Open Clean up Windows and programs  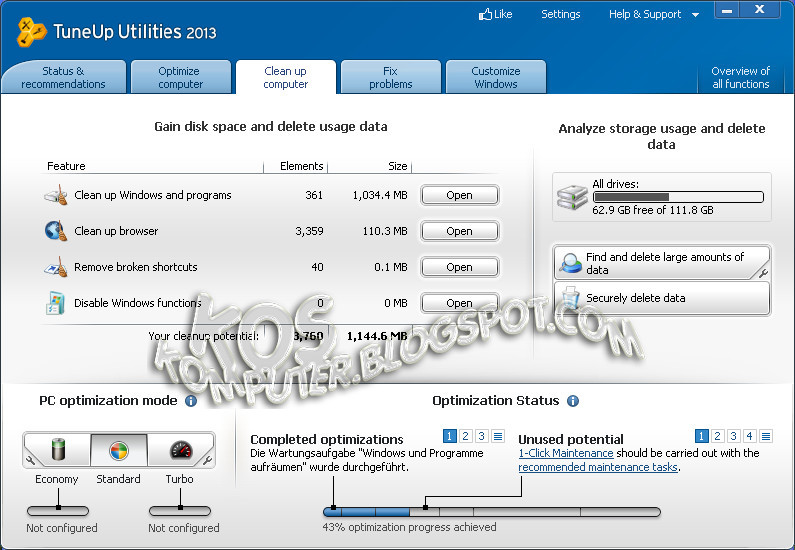(459, 195)
